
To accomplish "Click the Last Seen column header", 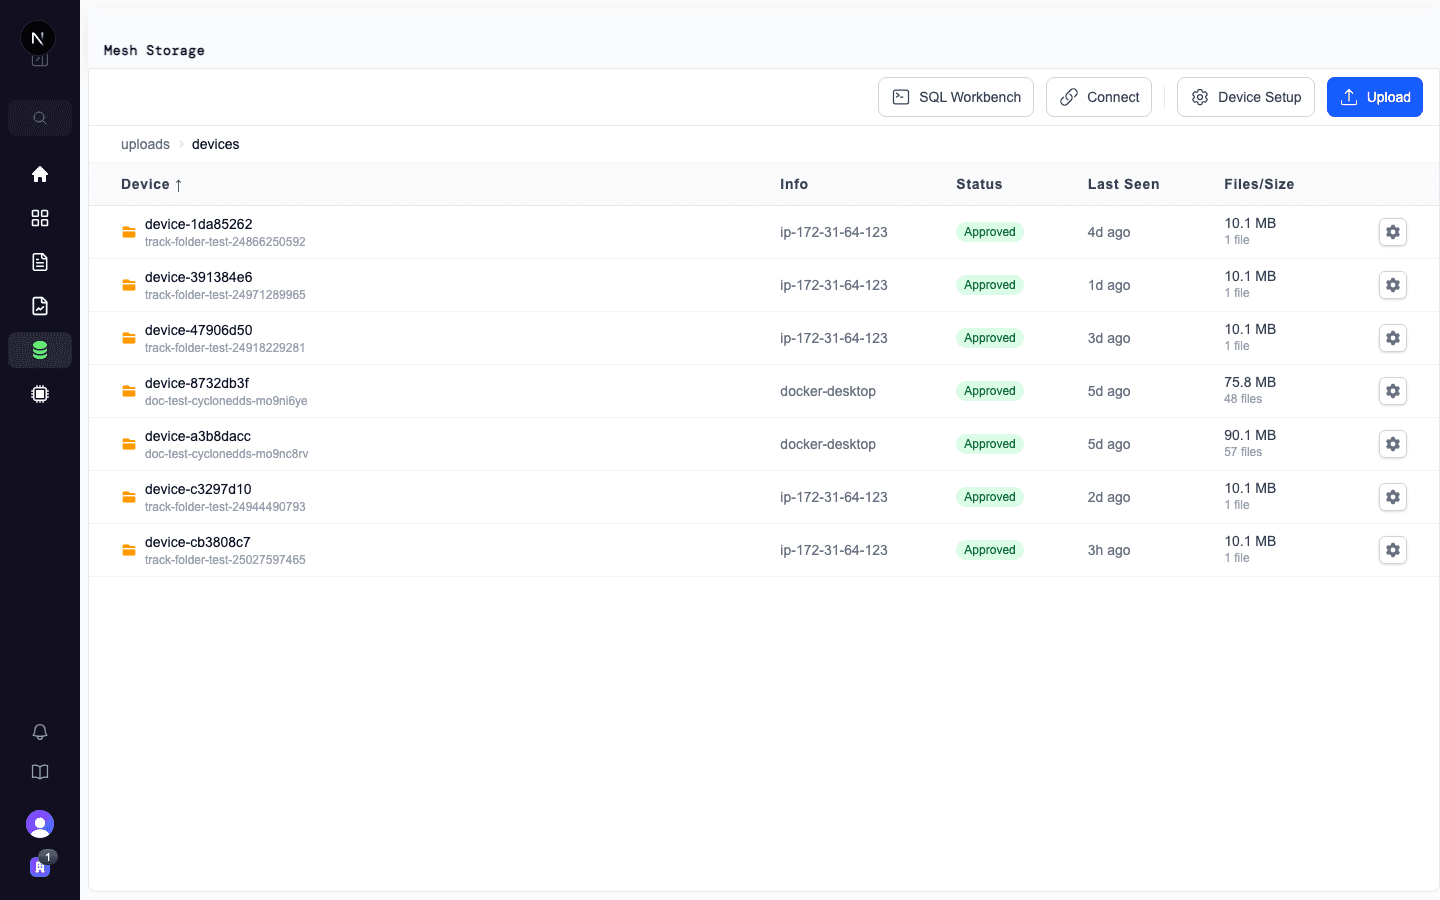I will (1124, 184).
